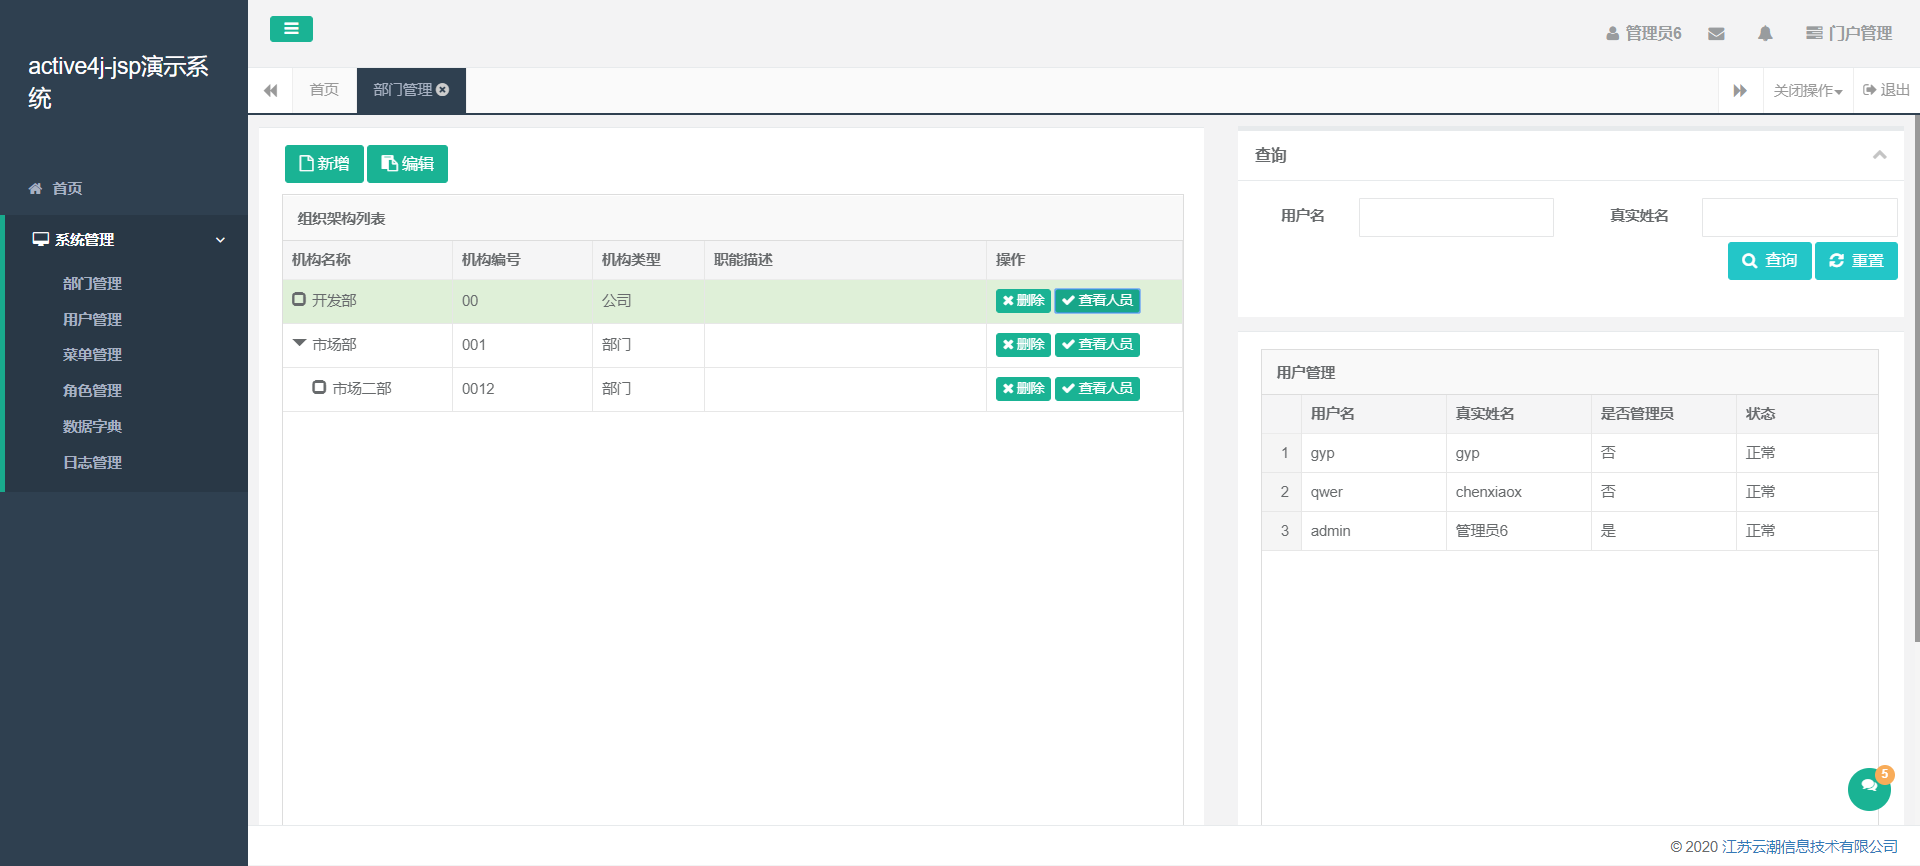
Task: Switch to the 首页 tab
Action: (324, 90)
